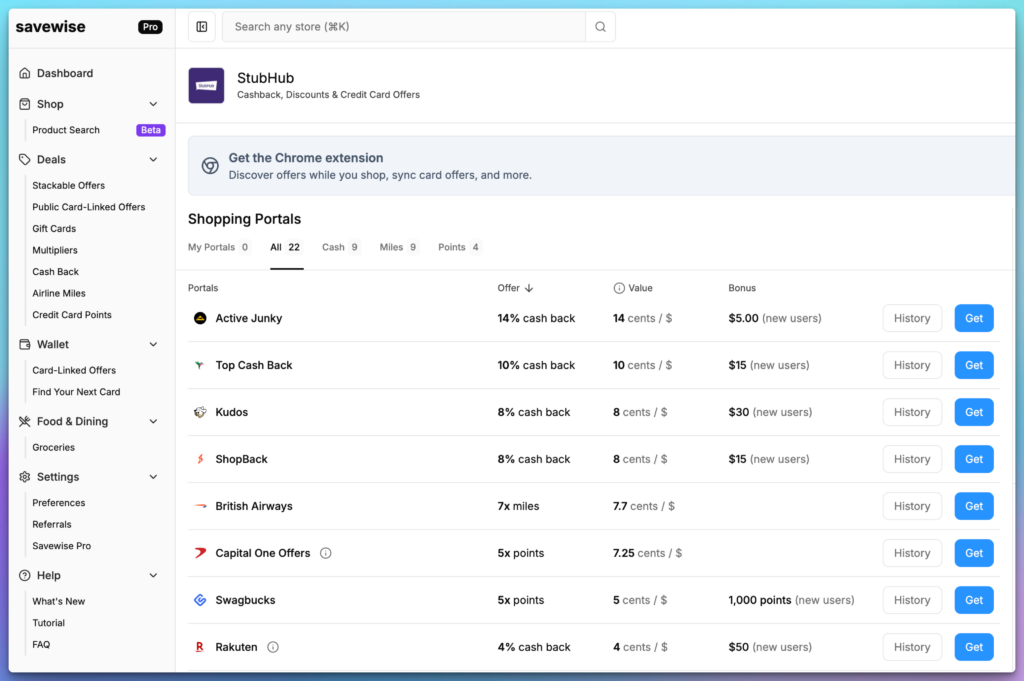Click the Food & Dining utensils icon

[x=25, y=421]
